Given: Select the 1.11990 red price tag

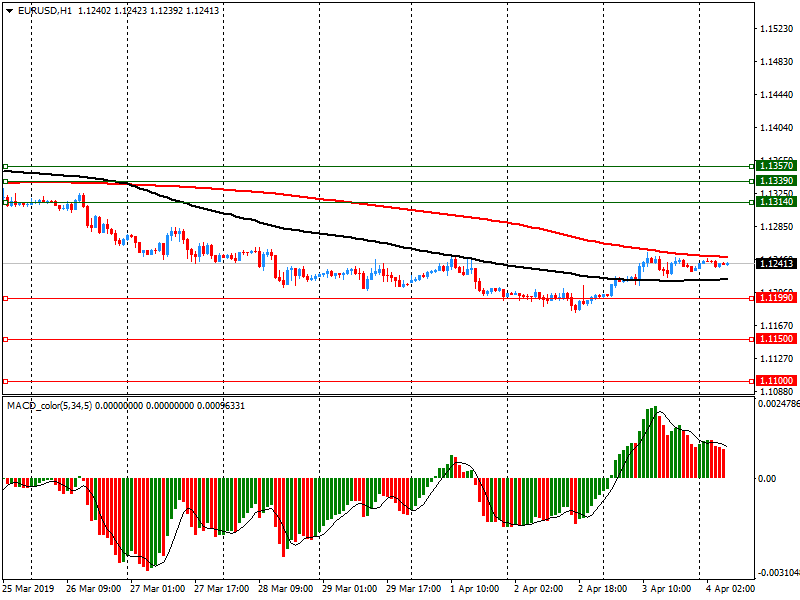Looking at the screenshot, I should point(776,298).
